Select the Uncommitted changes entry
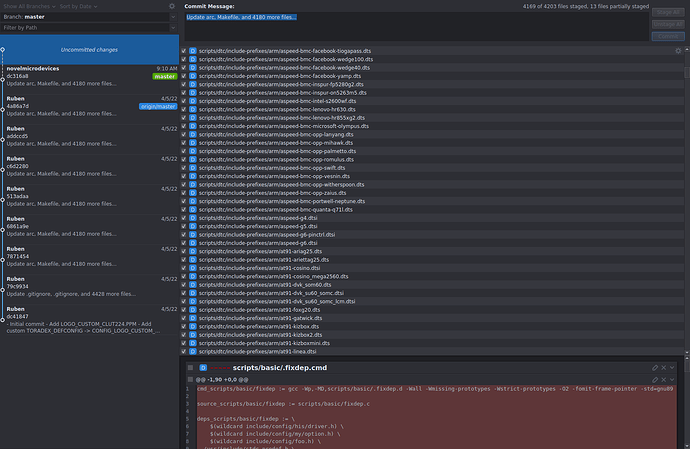690x449 pixels. pyautogui.click(x=89, y=50)
